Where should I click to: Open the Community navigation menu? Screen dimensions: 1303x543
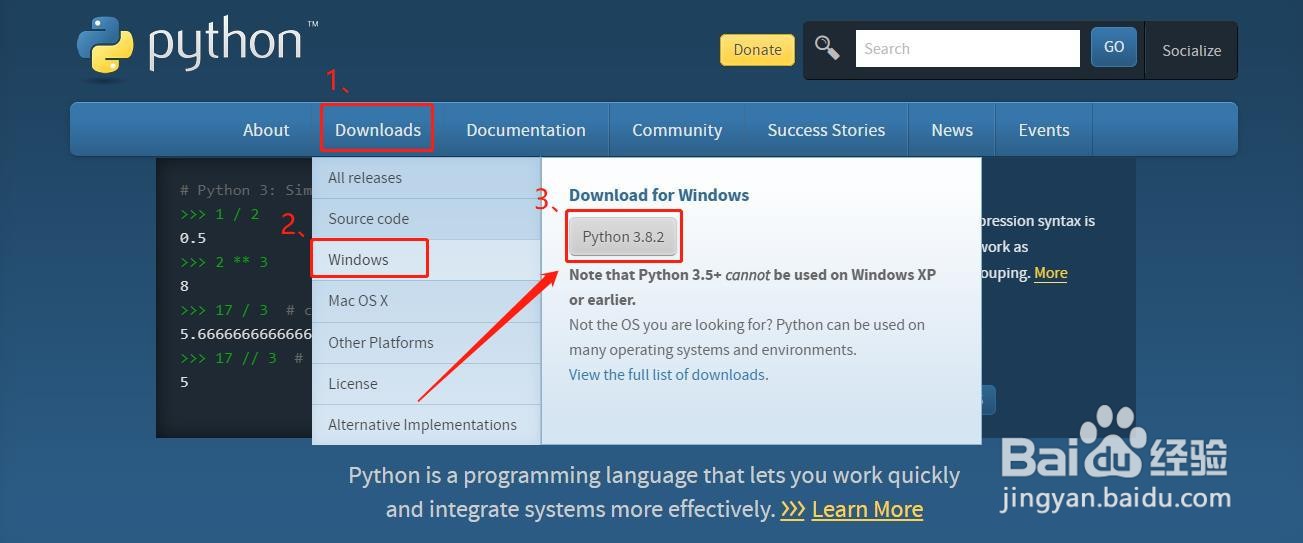[677, 130]
